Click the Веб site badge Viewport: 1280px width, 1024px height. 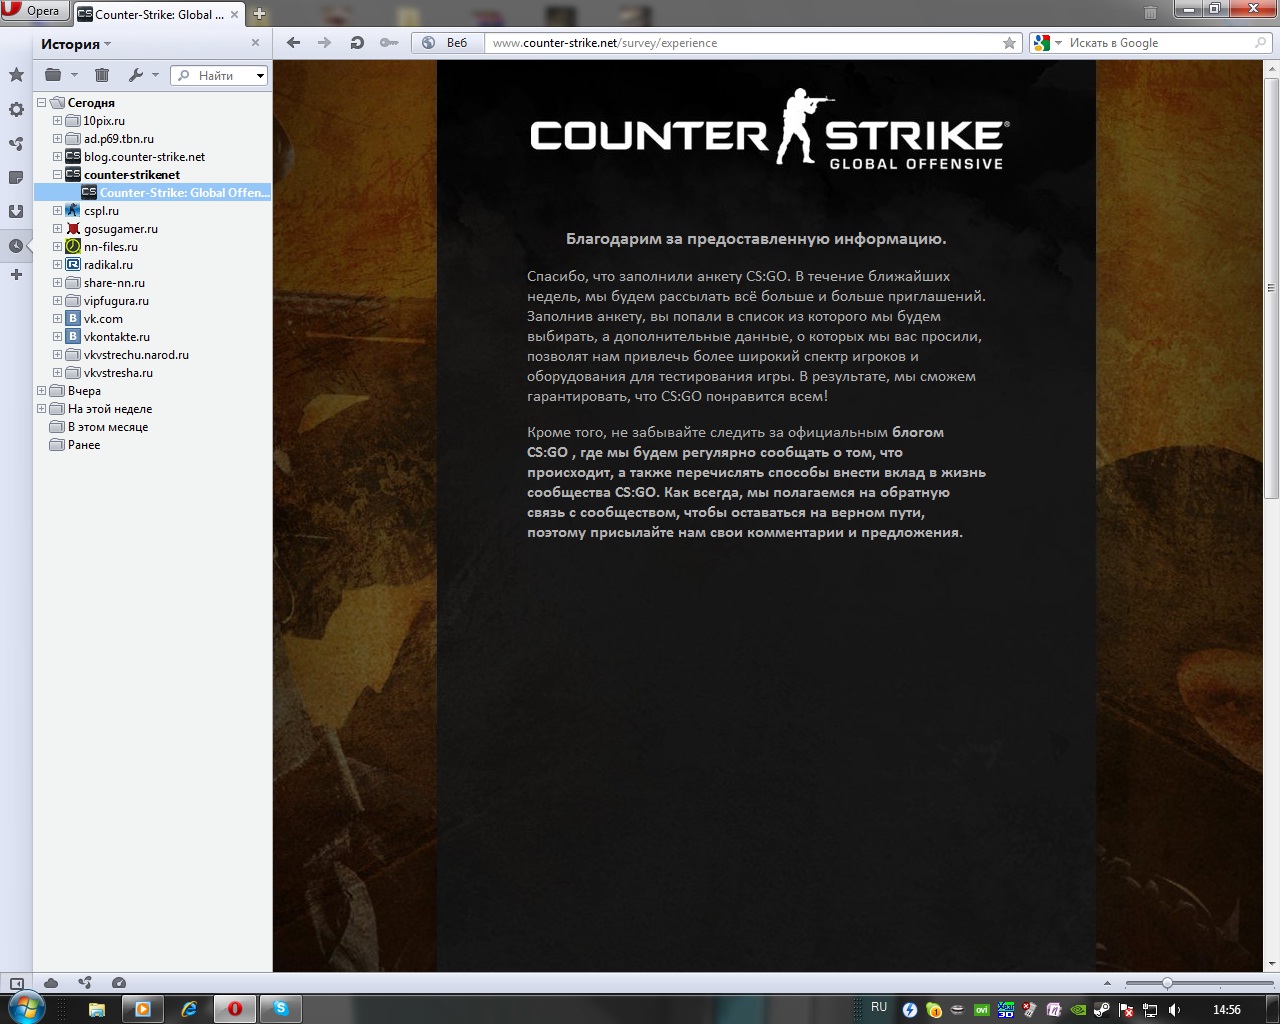pyautogui.click(x=446, y=43)
